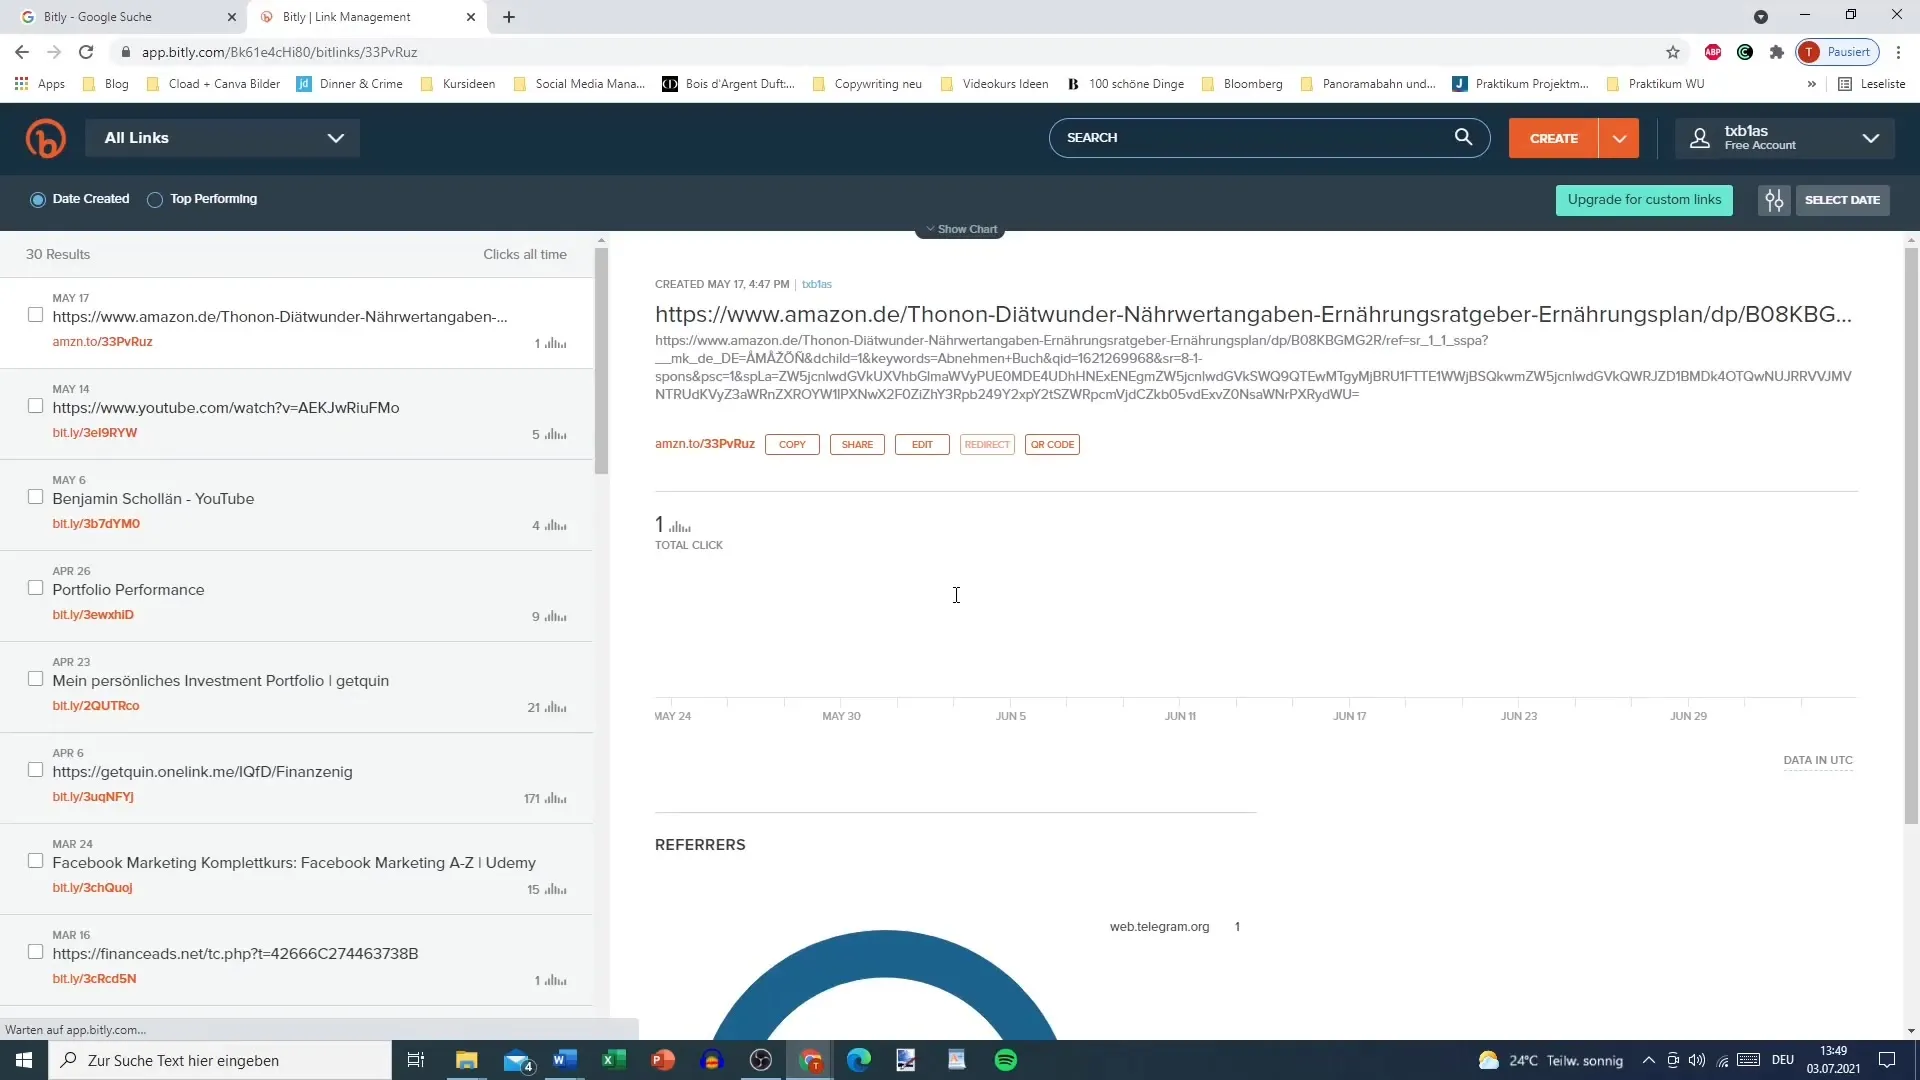Click the Windows taskbar search box
The width and height of the screenshot is (1920, 1080).
point(220,1060)
